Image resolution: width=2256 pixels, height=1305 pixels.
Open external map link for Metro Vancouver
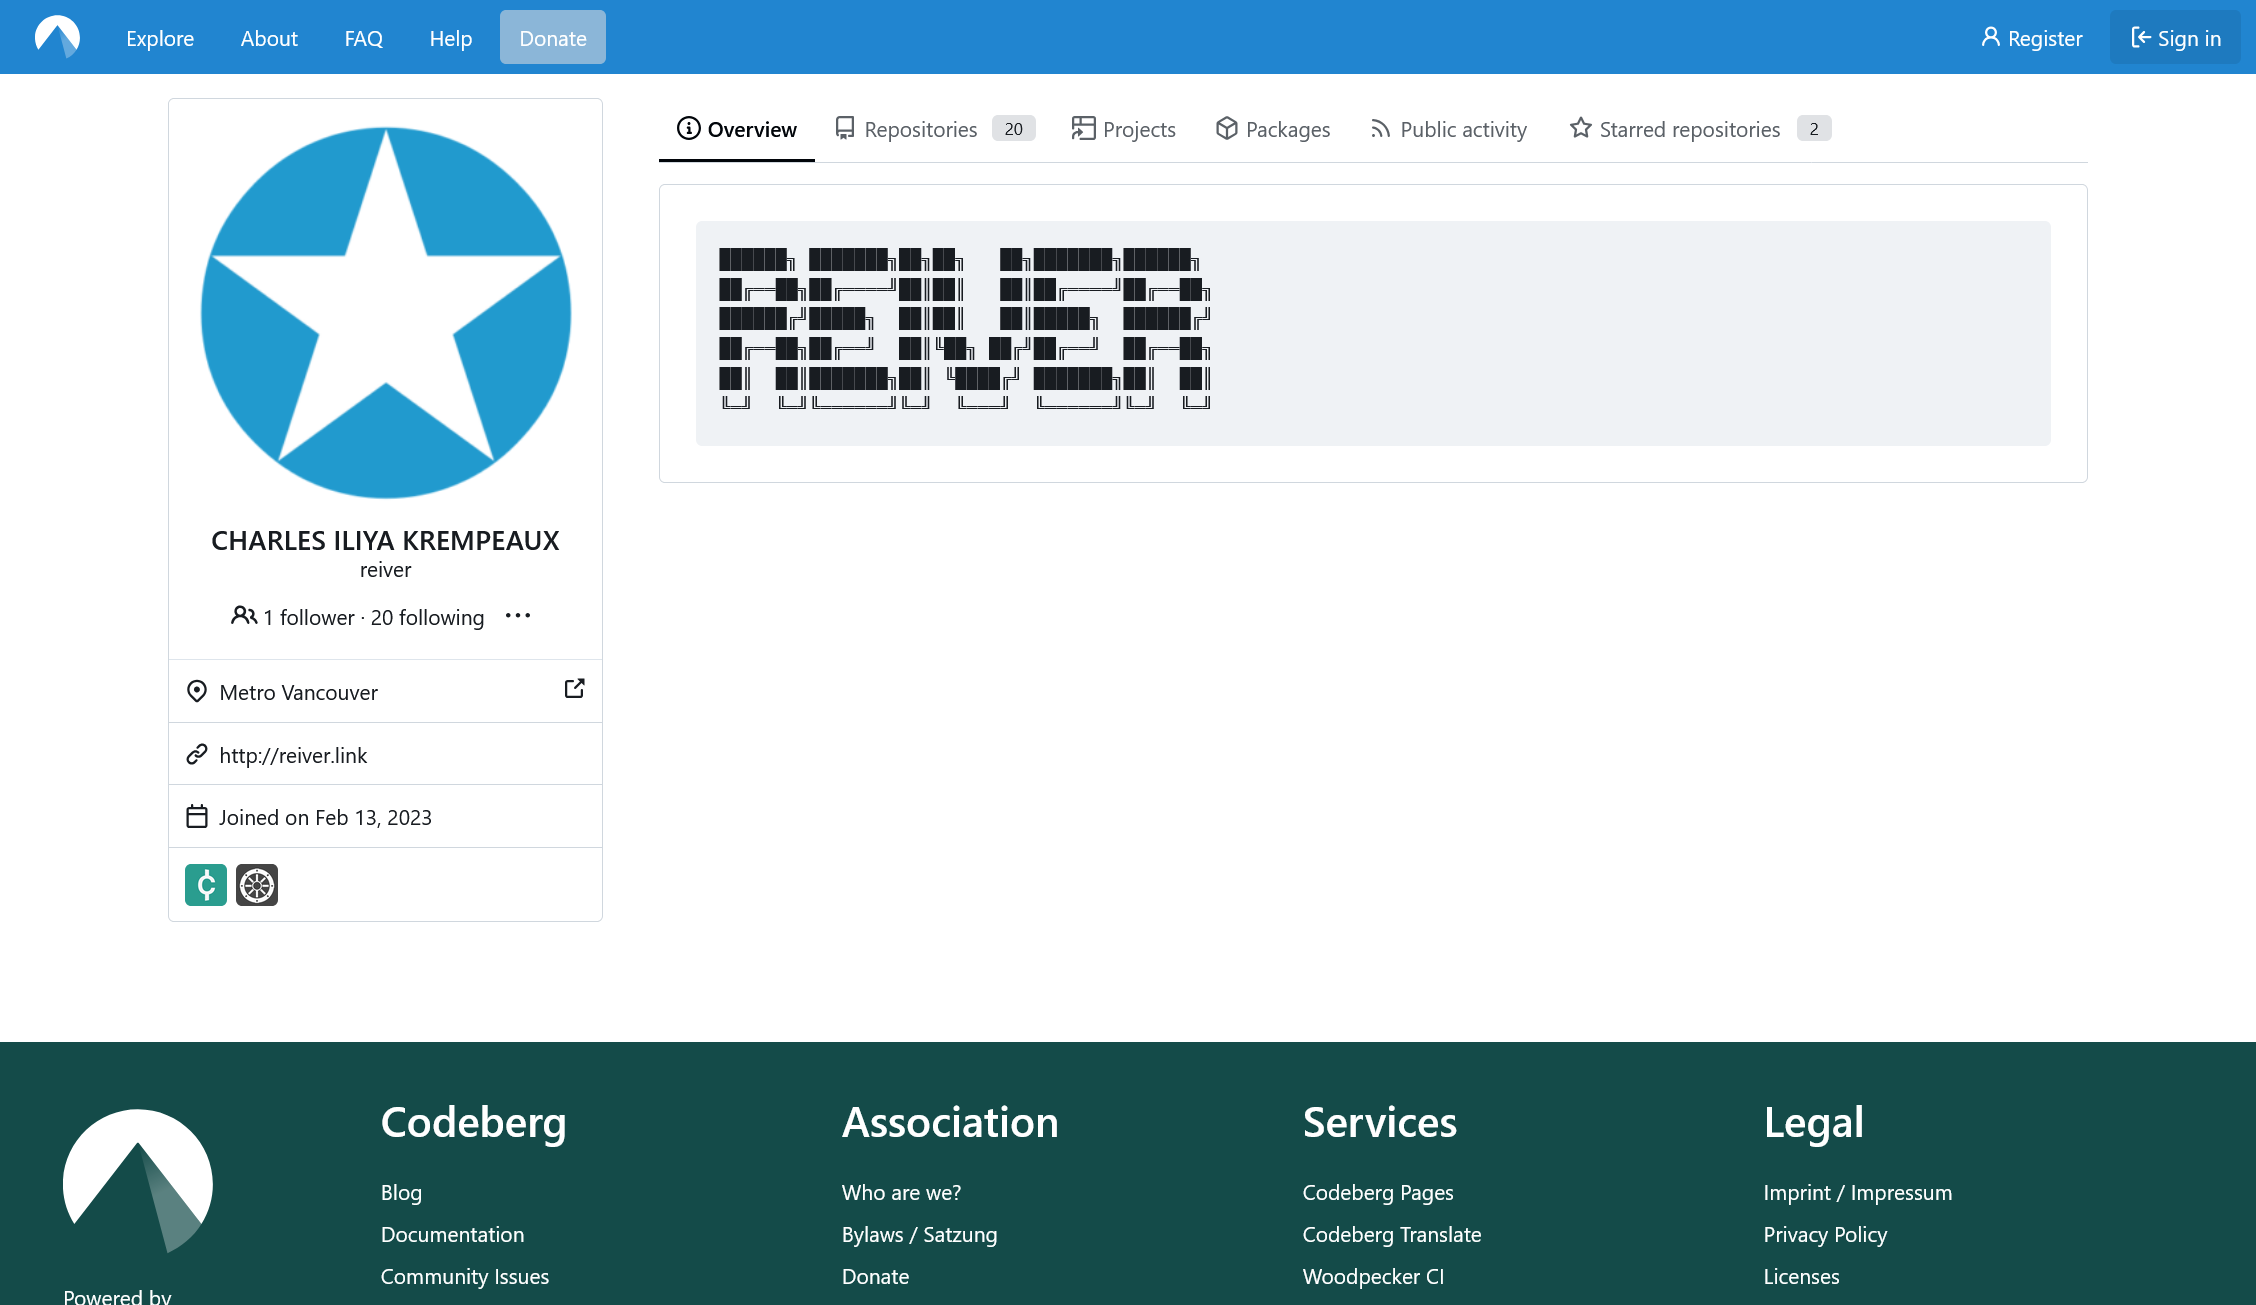pos(574,689)
